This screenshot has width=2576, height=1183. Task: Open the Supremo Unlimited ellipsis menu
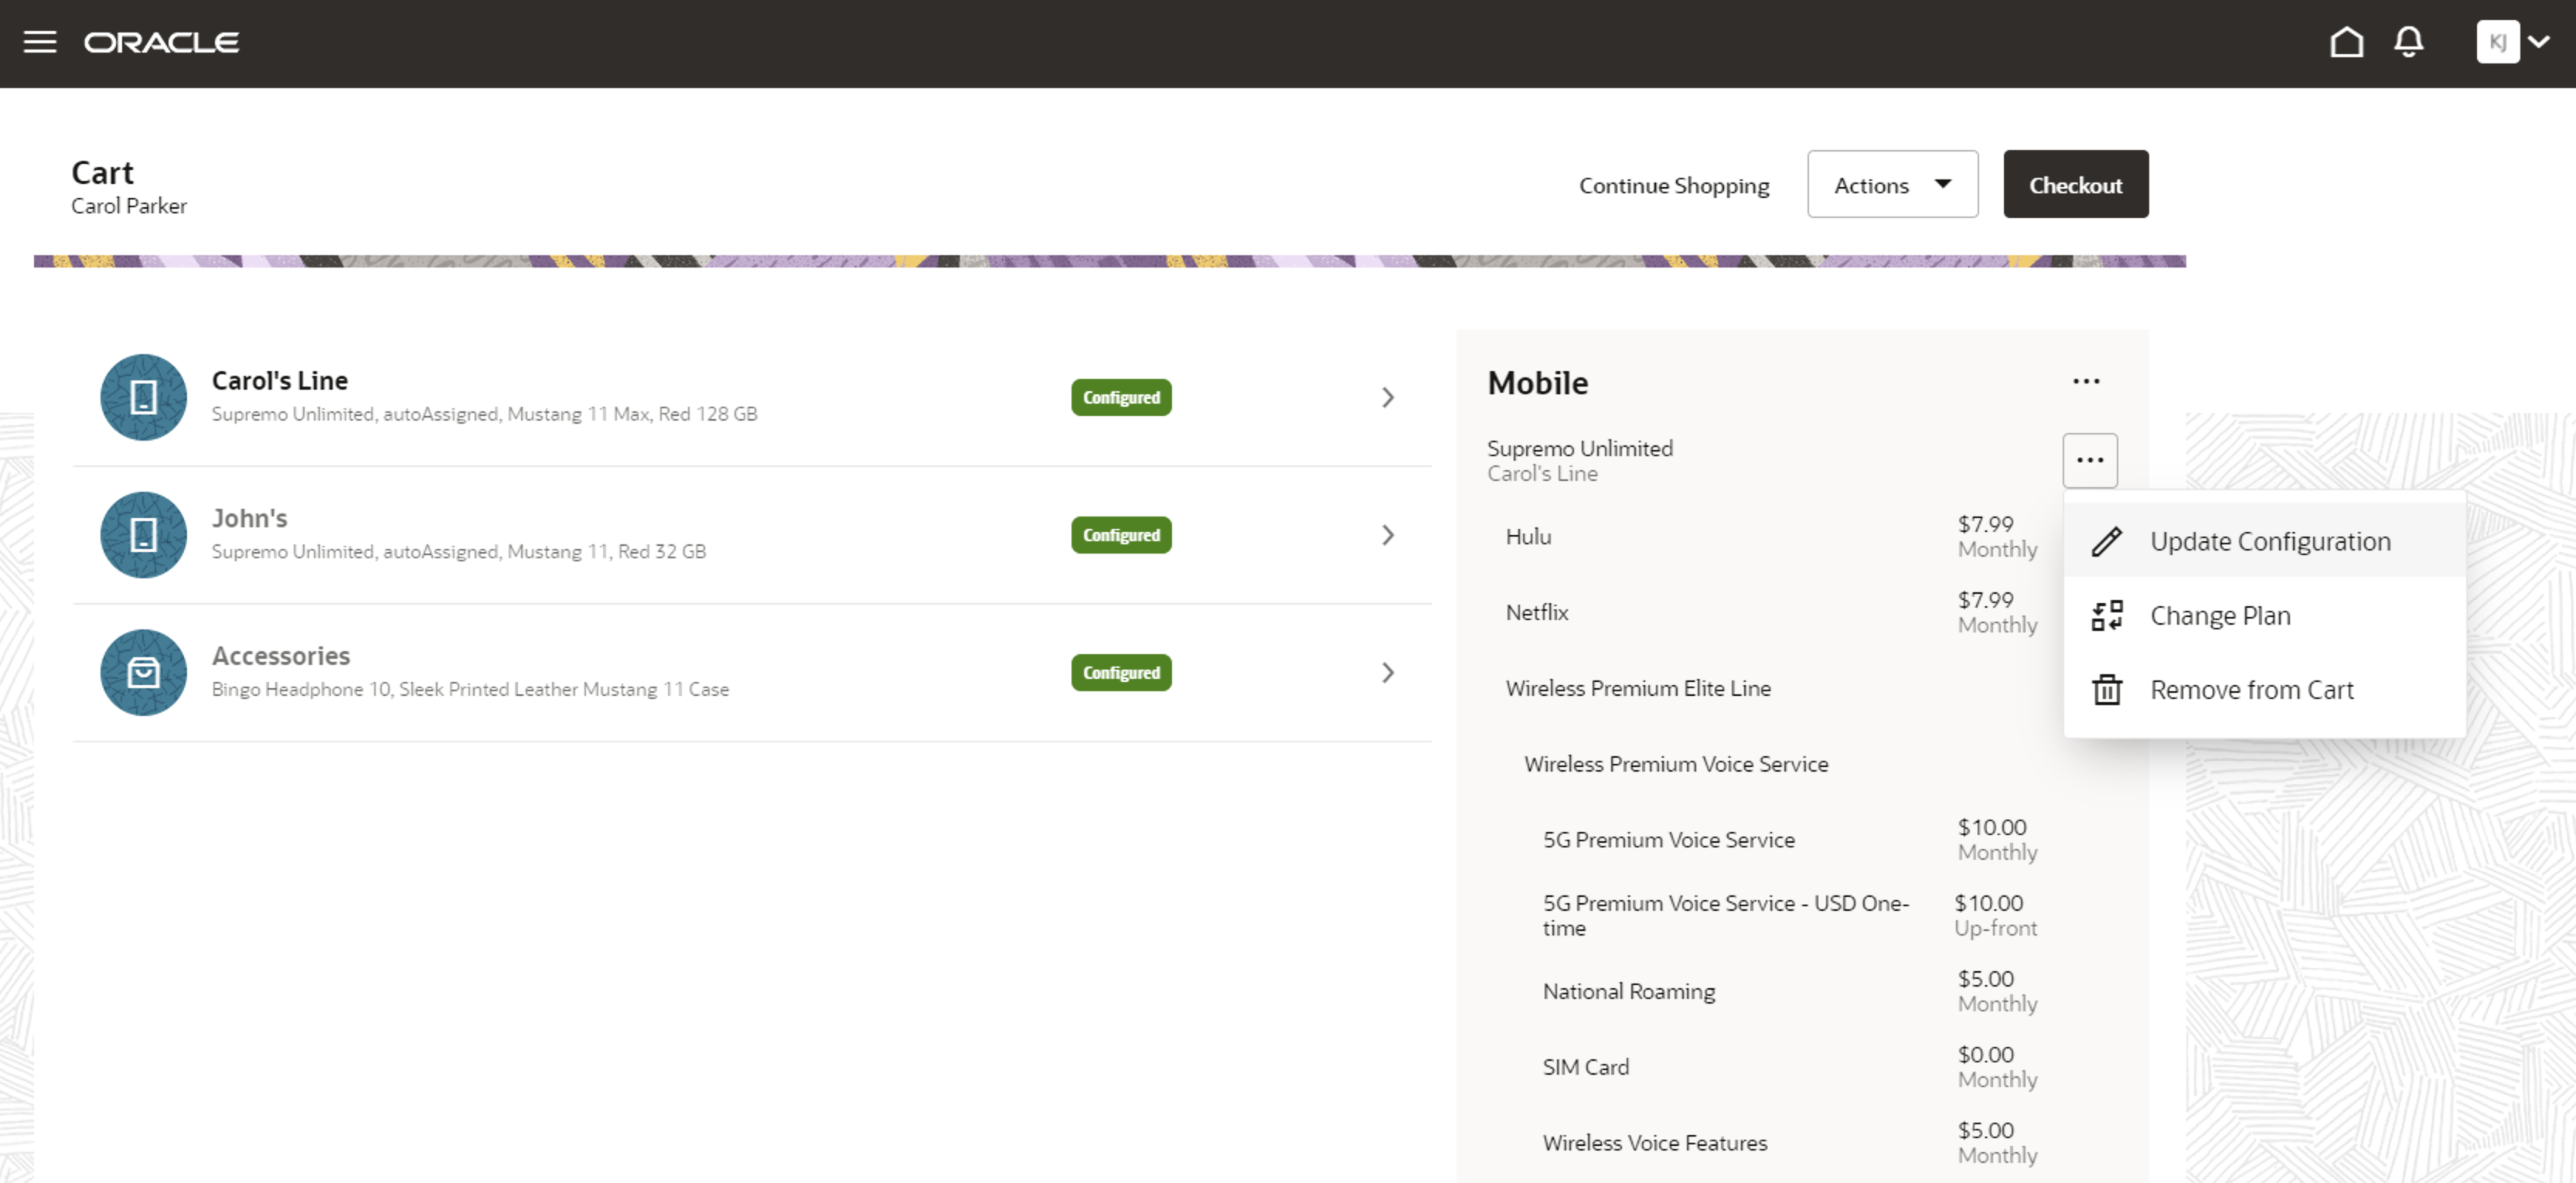click(2089, 459)
